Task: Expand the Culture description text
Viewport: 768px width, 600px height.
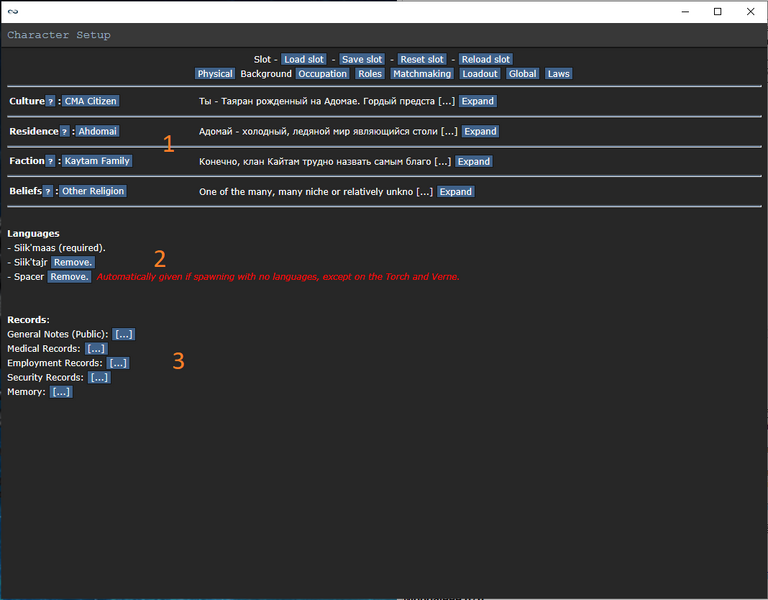Action: (478, 101)
